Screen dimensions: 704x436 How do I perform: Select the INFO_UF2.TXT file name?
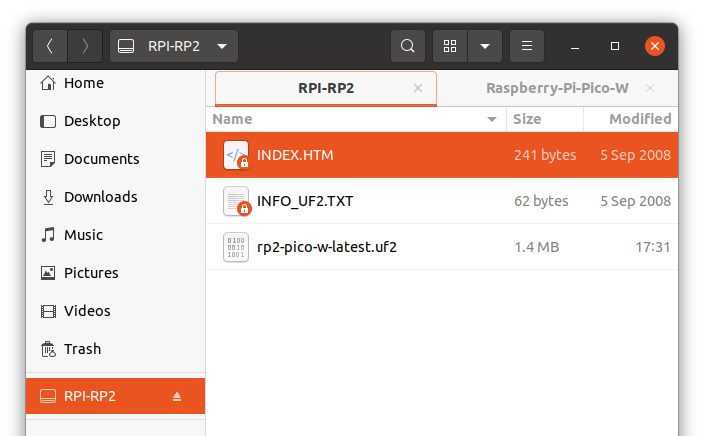click(305, 201)
